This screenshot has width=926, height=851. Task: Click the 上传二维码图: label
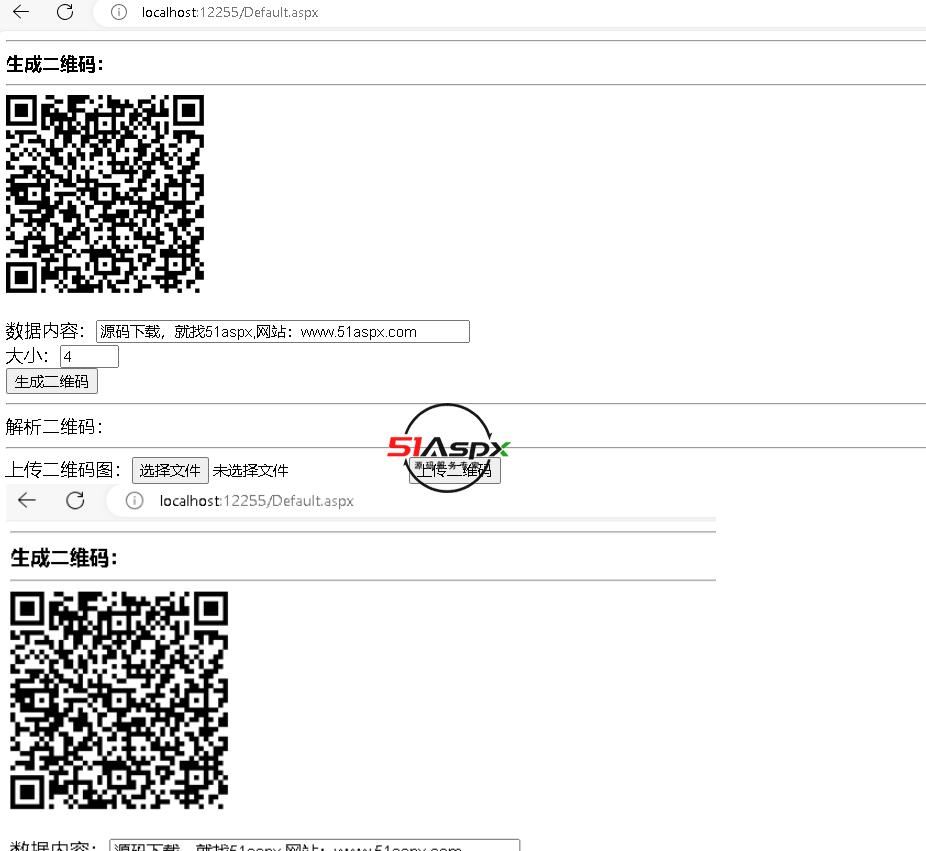click(x=63, y=470)
